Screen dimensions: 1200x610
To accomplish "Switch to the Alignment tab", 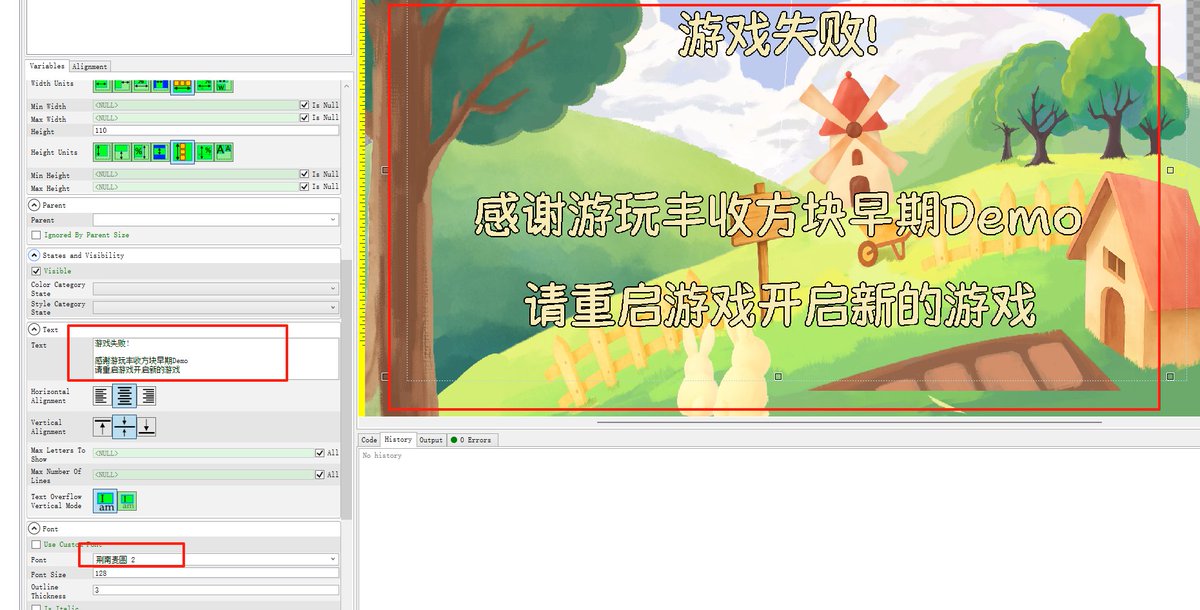I will click(90, 66).
